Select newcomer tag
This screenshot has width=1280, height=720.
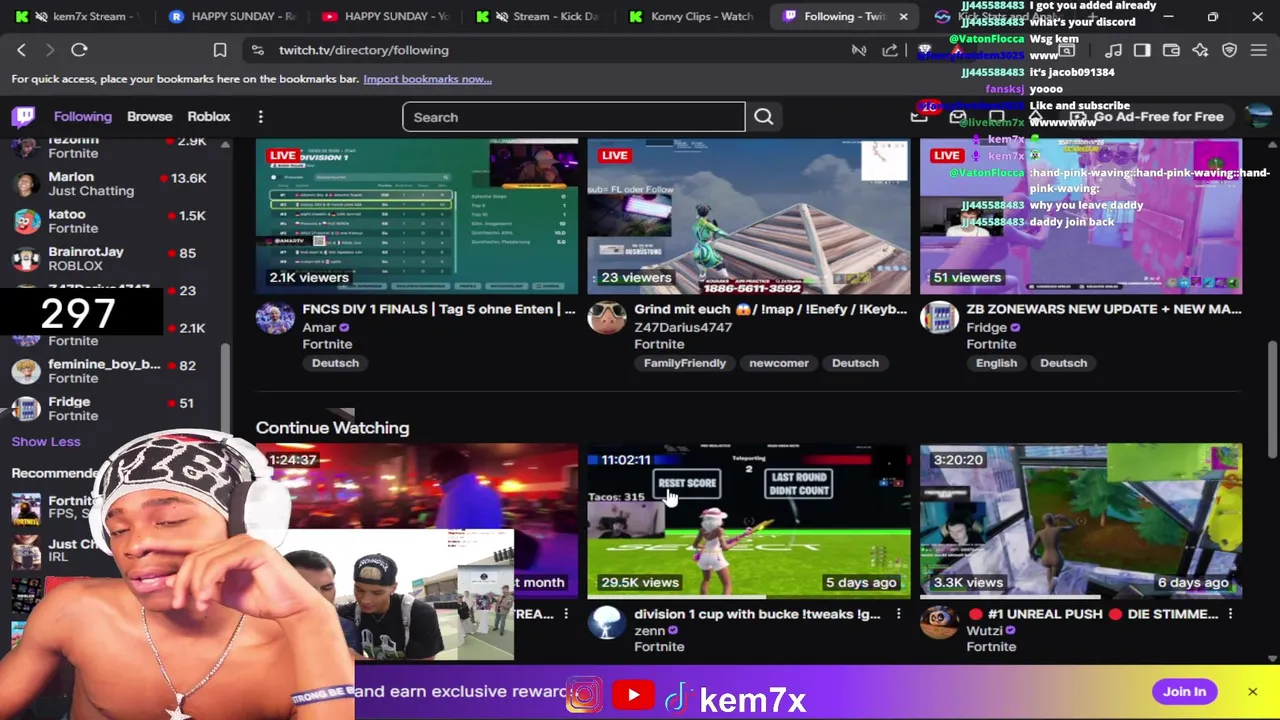point(779,363)
